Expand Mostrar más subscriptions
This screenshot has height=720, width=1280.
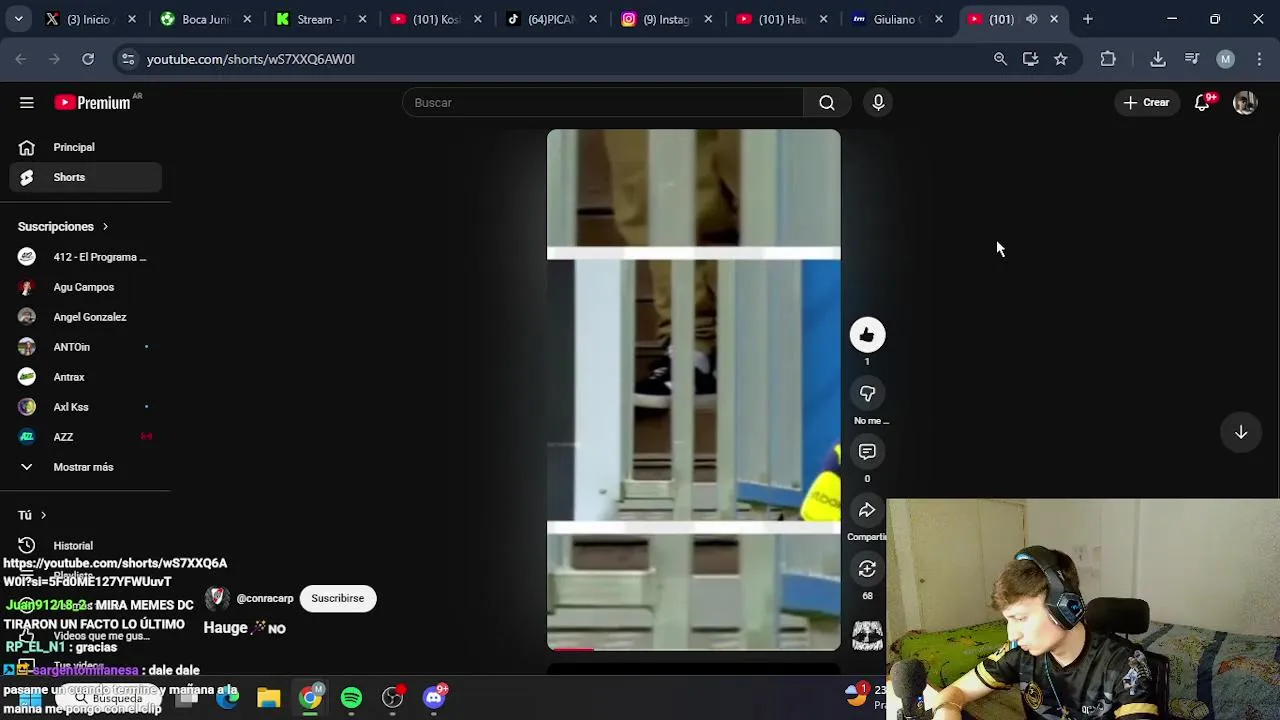[85, 467]
